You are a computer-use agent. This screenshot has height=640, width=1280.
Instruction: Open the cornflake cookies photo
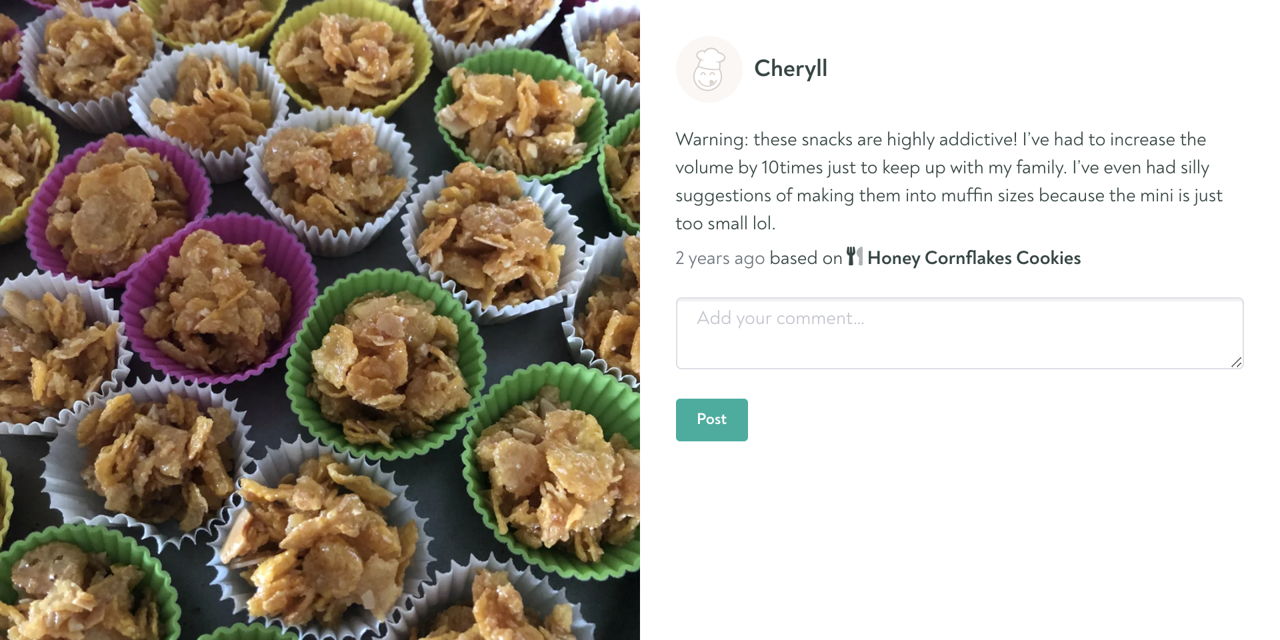(x=320, y=320)
